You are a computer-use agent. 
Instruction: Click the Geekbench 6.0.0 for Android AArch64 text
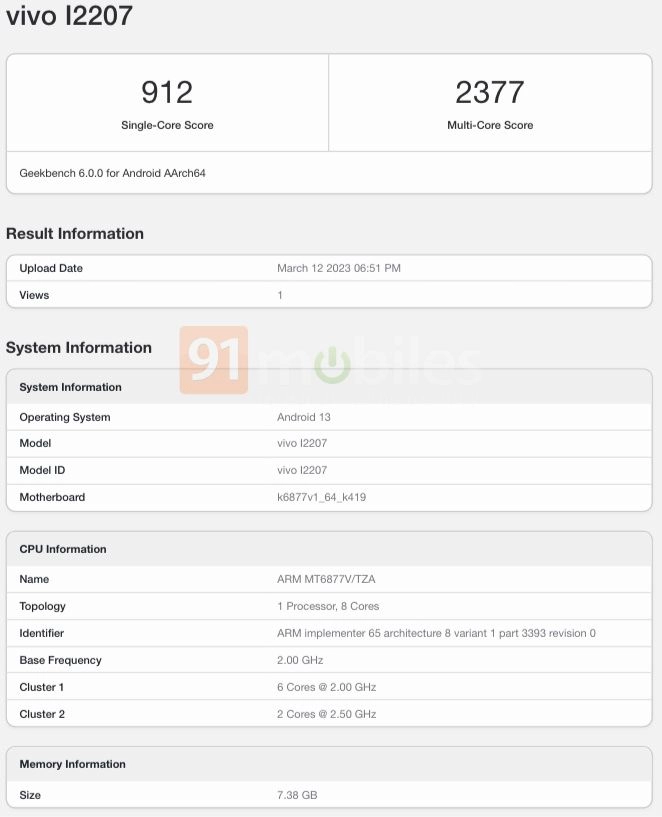point(113,173)
